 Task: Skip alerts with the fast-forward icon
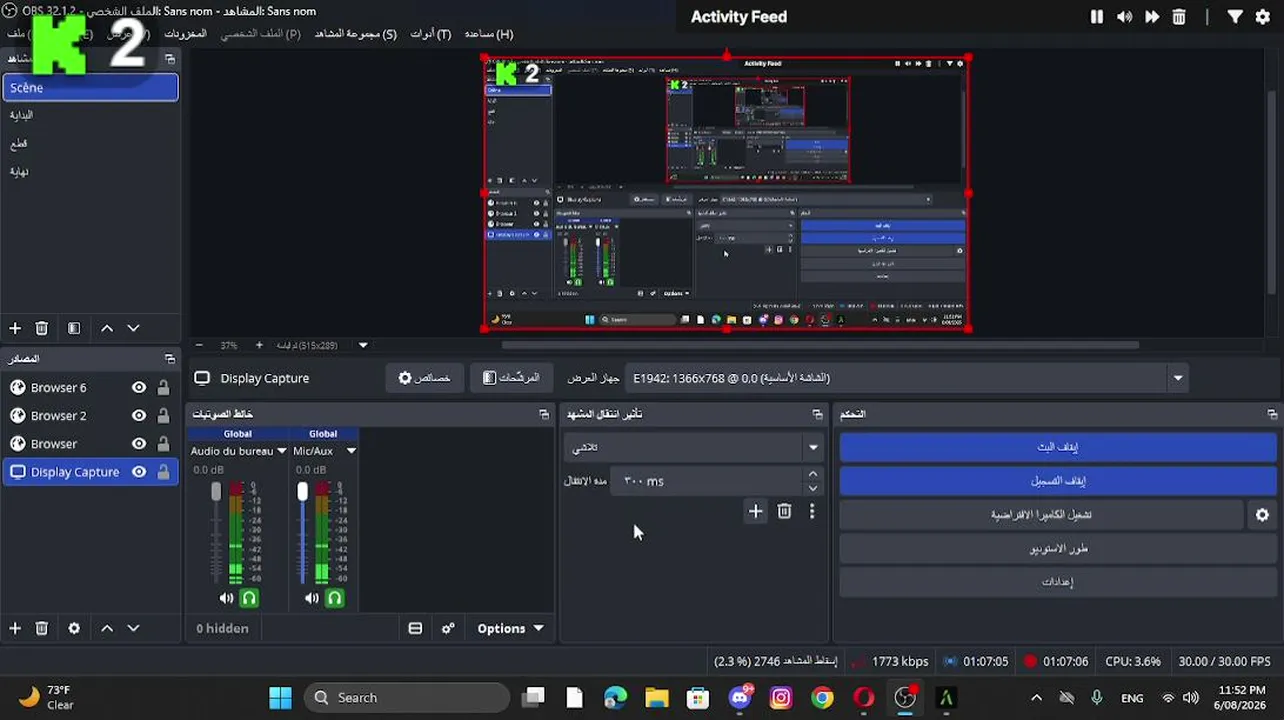(x=1152, y=17)
